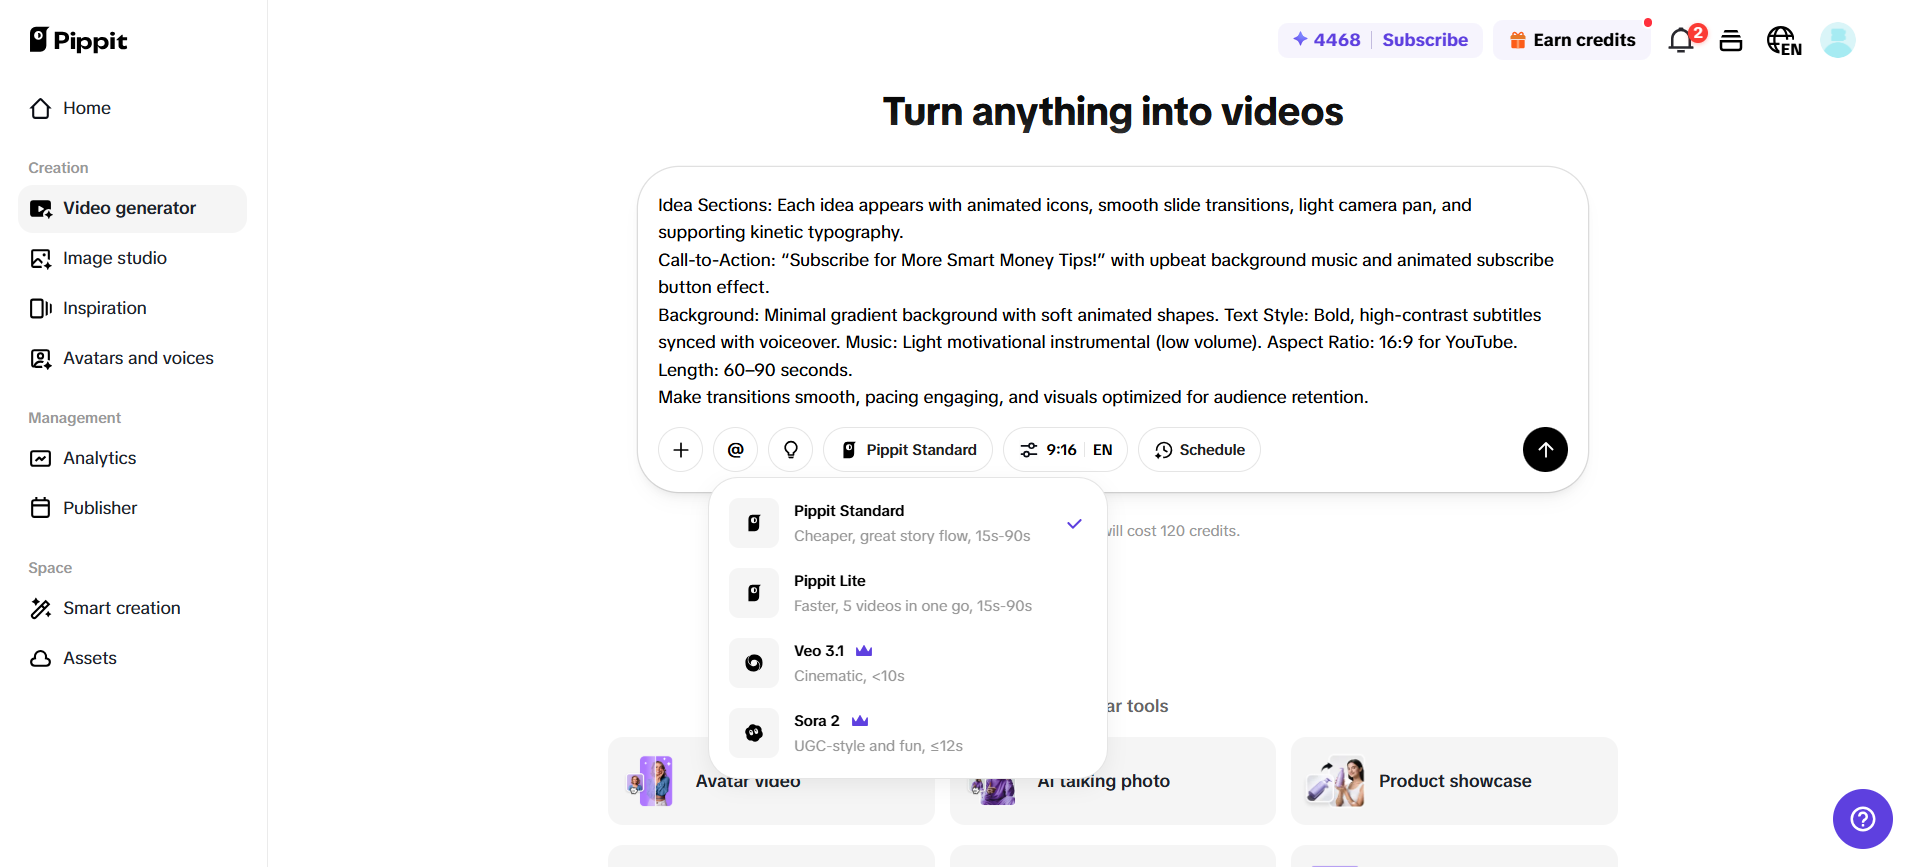
Task: Click the Avatar video thumbnail image
Action: (x=650, y=781)
